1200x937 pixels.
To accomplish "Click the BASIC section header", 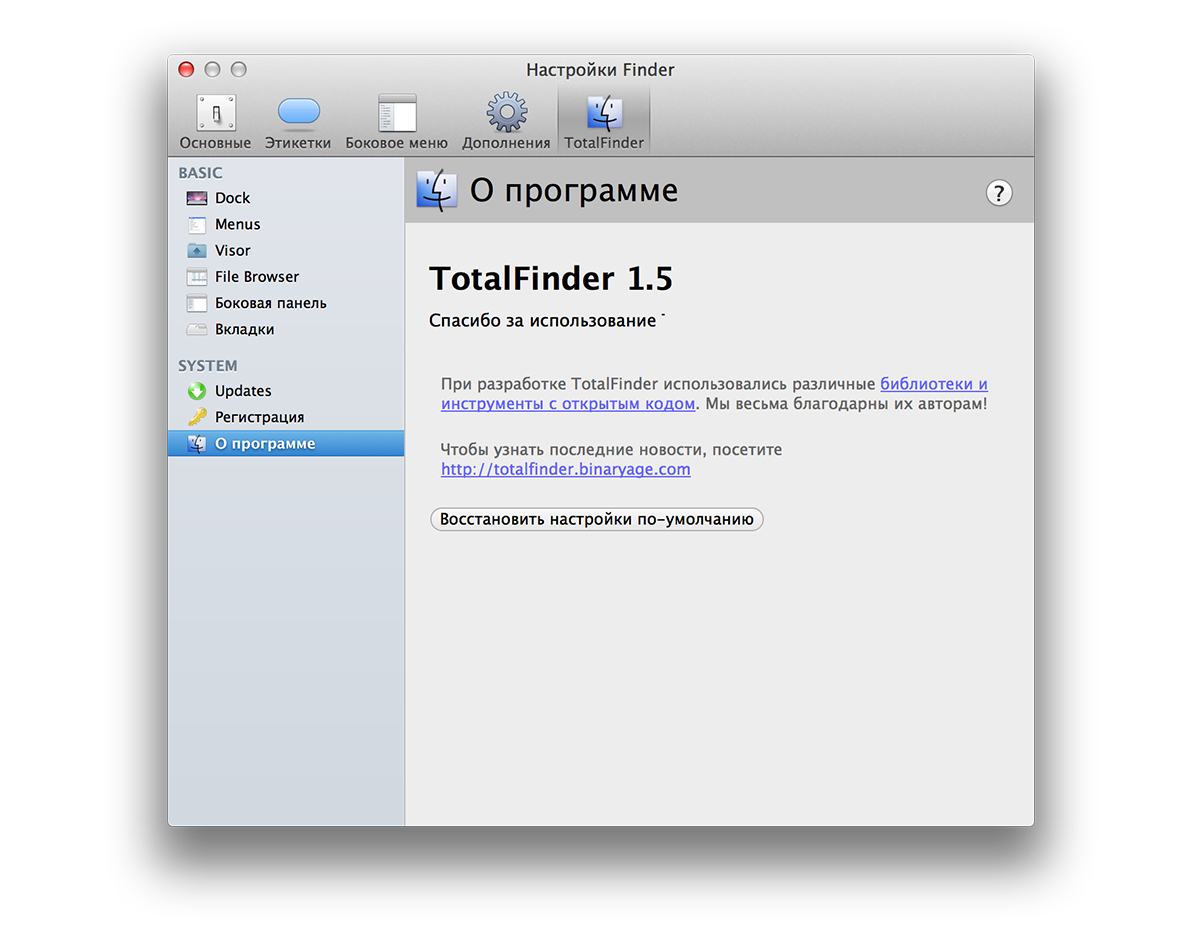I will (x=201, y=173).
